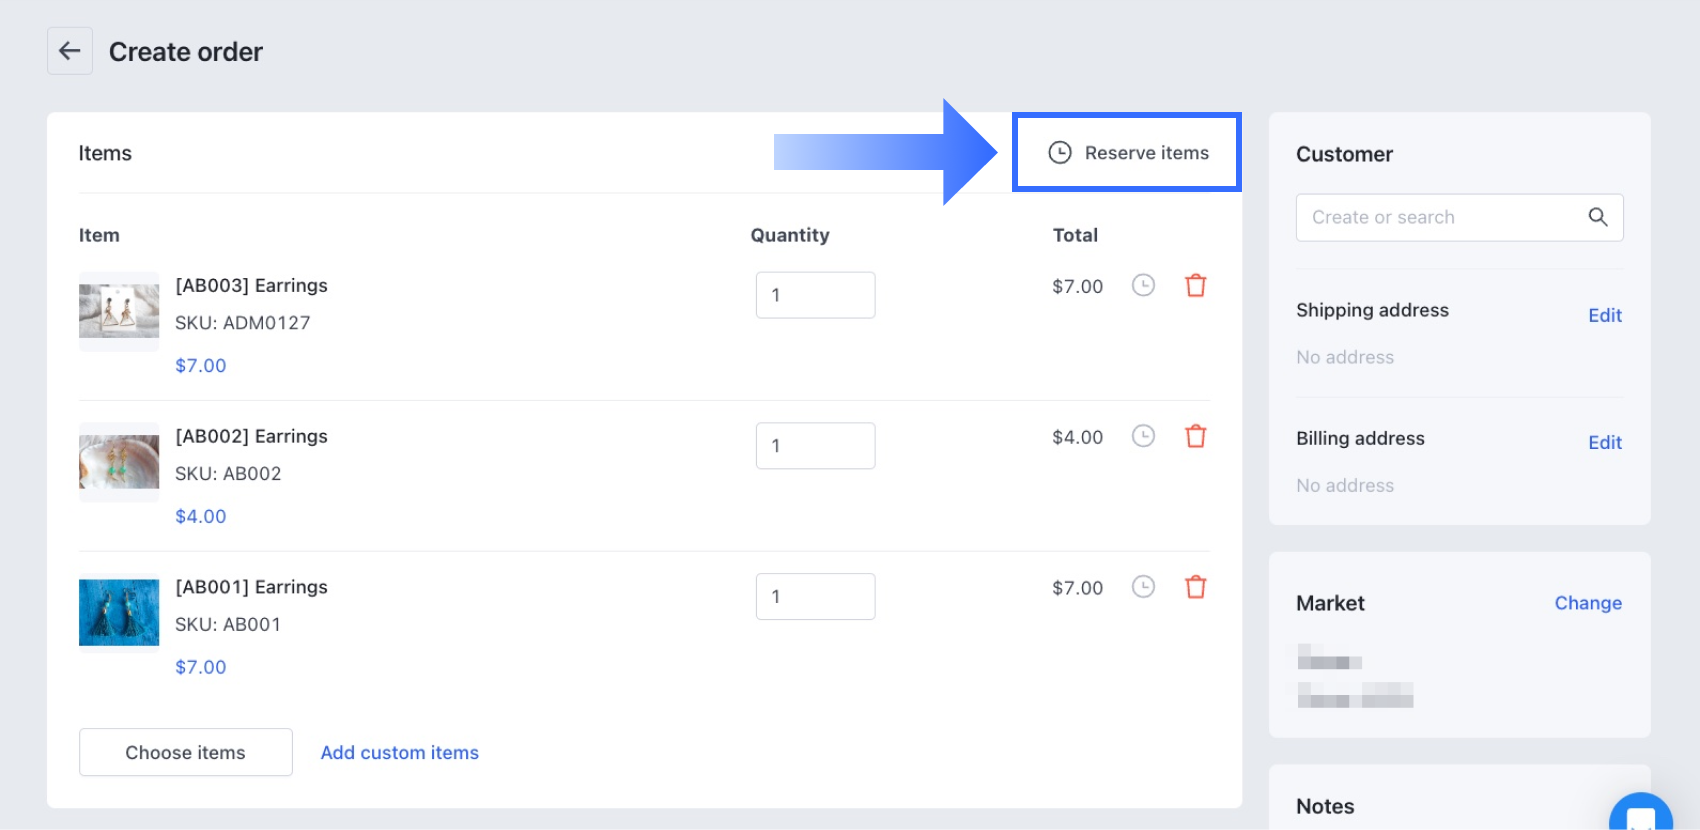Click the customer search magnifier icon
The width and height of the screenshot is (1700, 830).
coord(1598,217)
